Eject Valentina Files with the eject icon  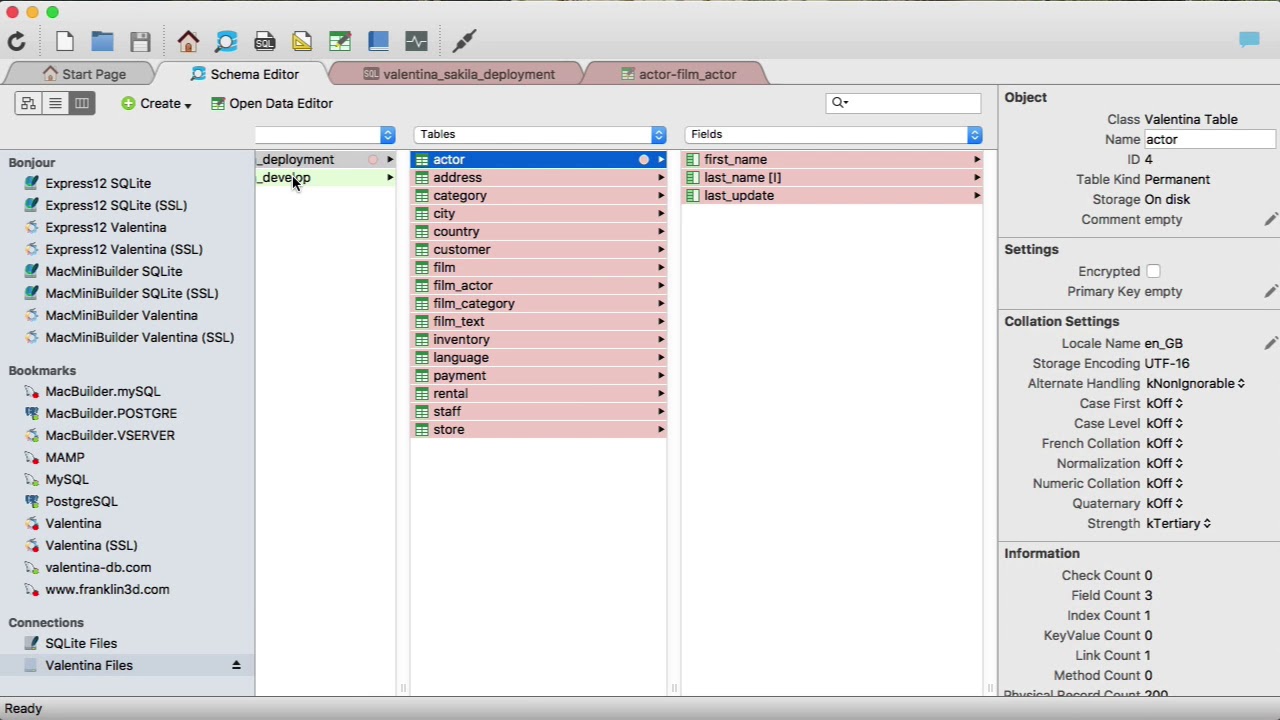pos(236,665)
